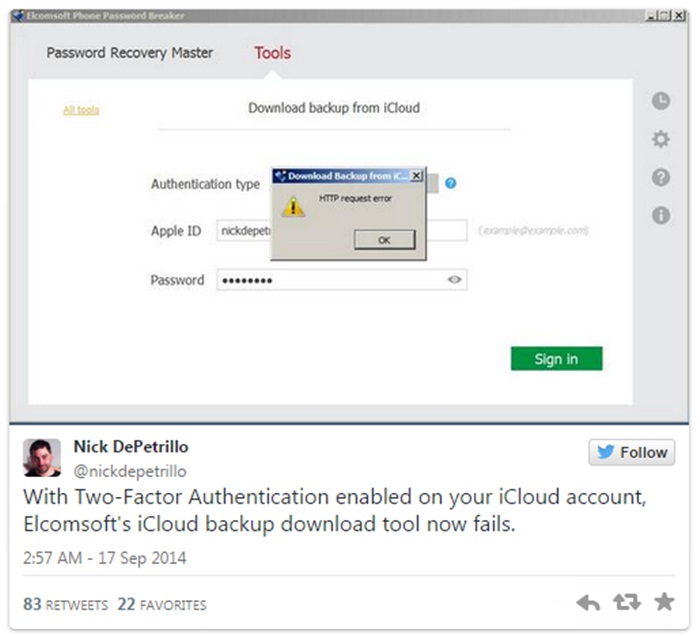Screen dimensions: 700x636
Task: Favorite the tweet star icon
Action: (x=664, y=602)
